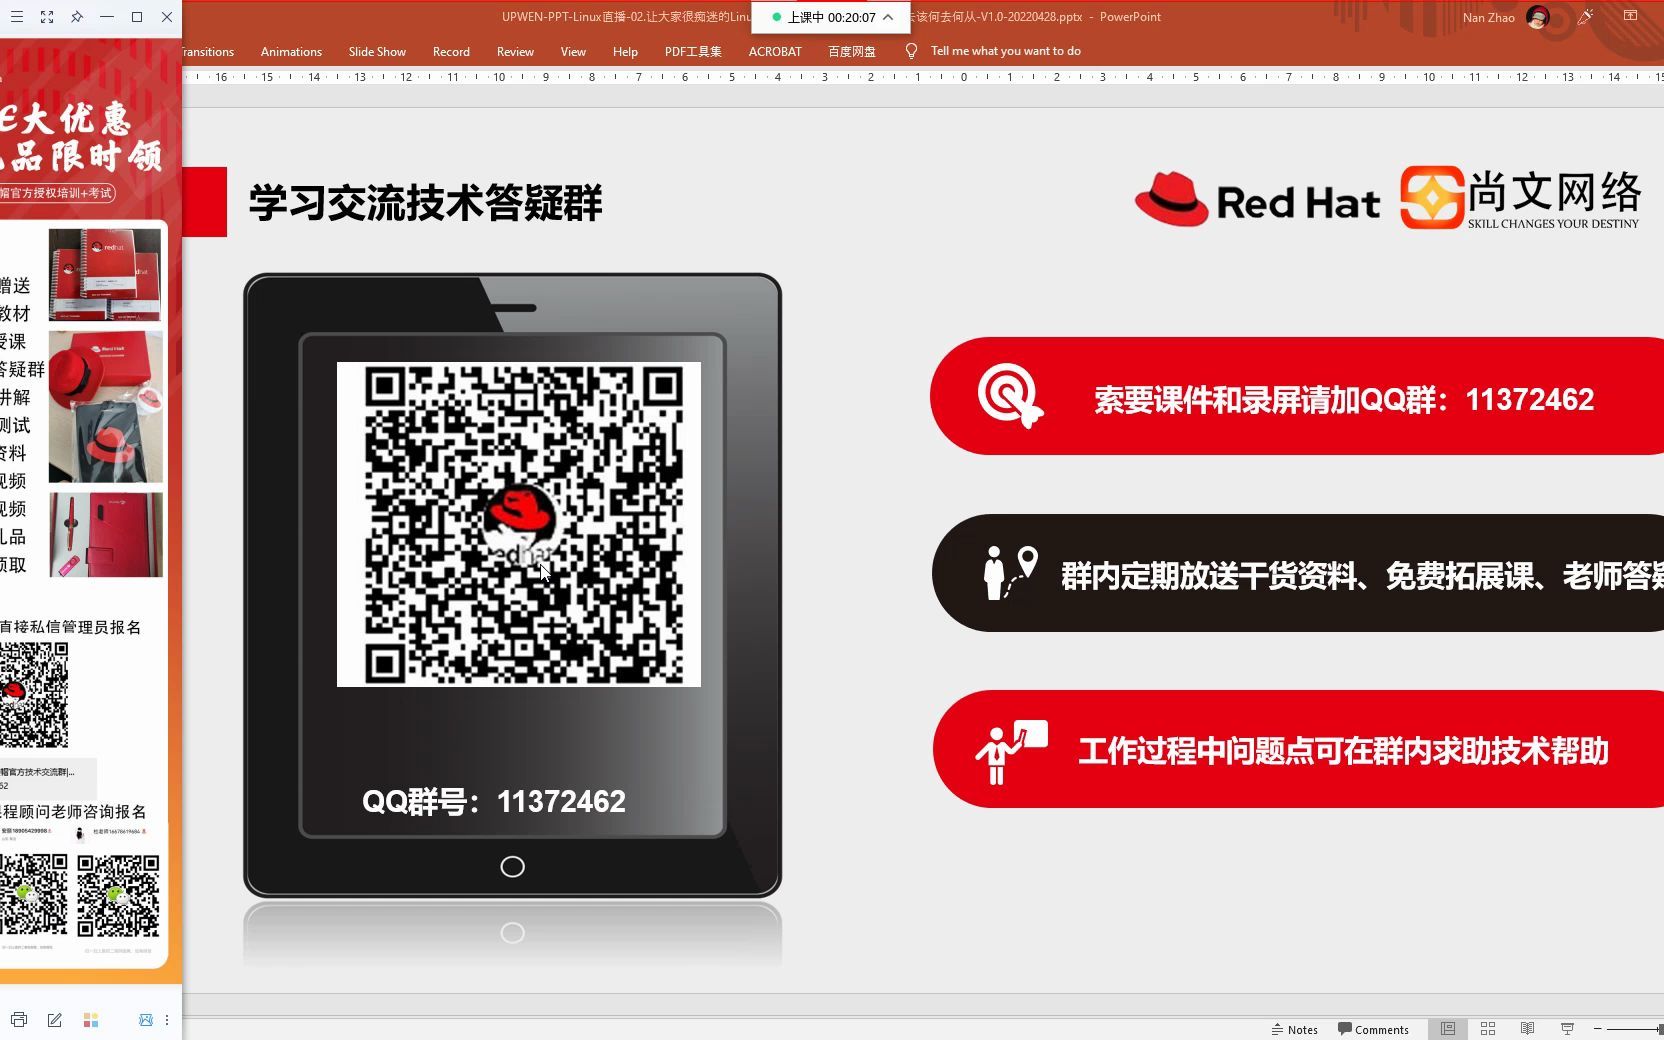Click the ribbon display options icon at top right
This screenshot has height=1040, width=1664.
pyautogui.click(x=1628, y=17)
